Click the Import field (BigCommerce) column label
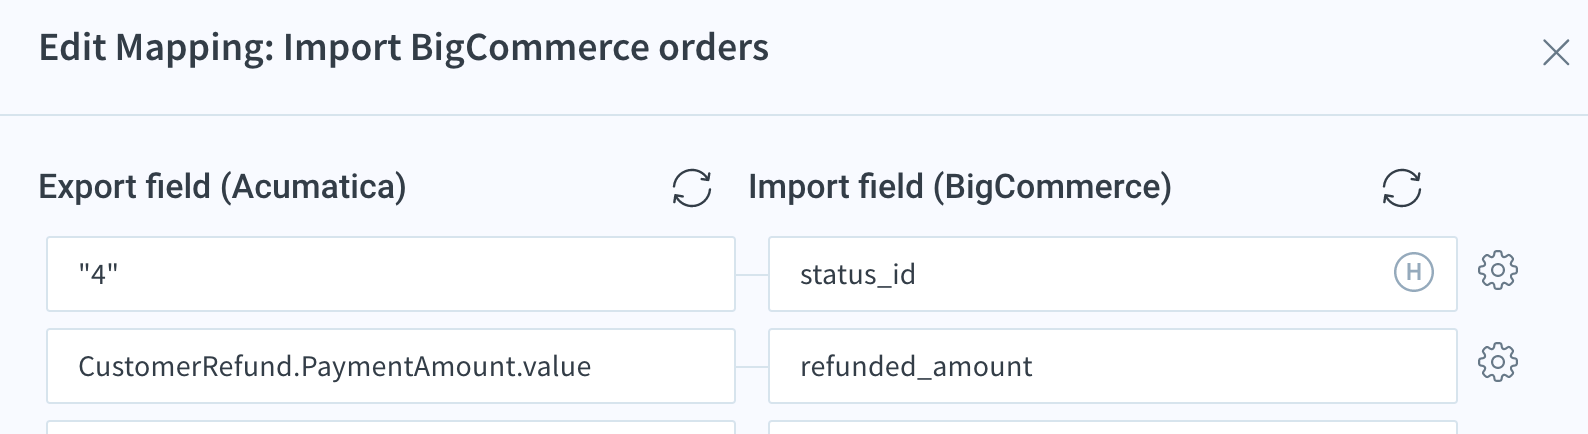 [960, 187]
